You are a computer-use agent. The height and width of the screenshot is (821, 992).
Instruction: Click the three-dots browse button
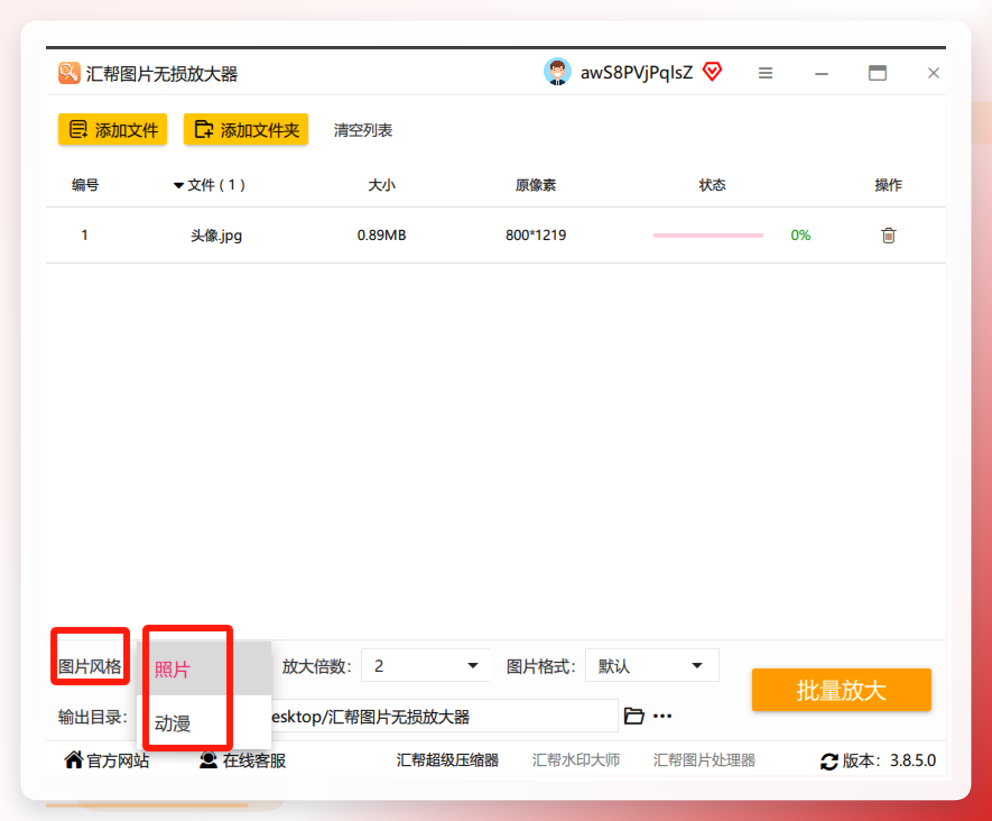[x=662, y=716]
